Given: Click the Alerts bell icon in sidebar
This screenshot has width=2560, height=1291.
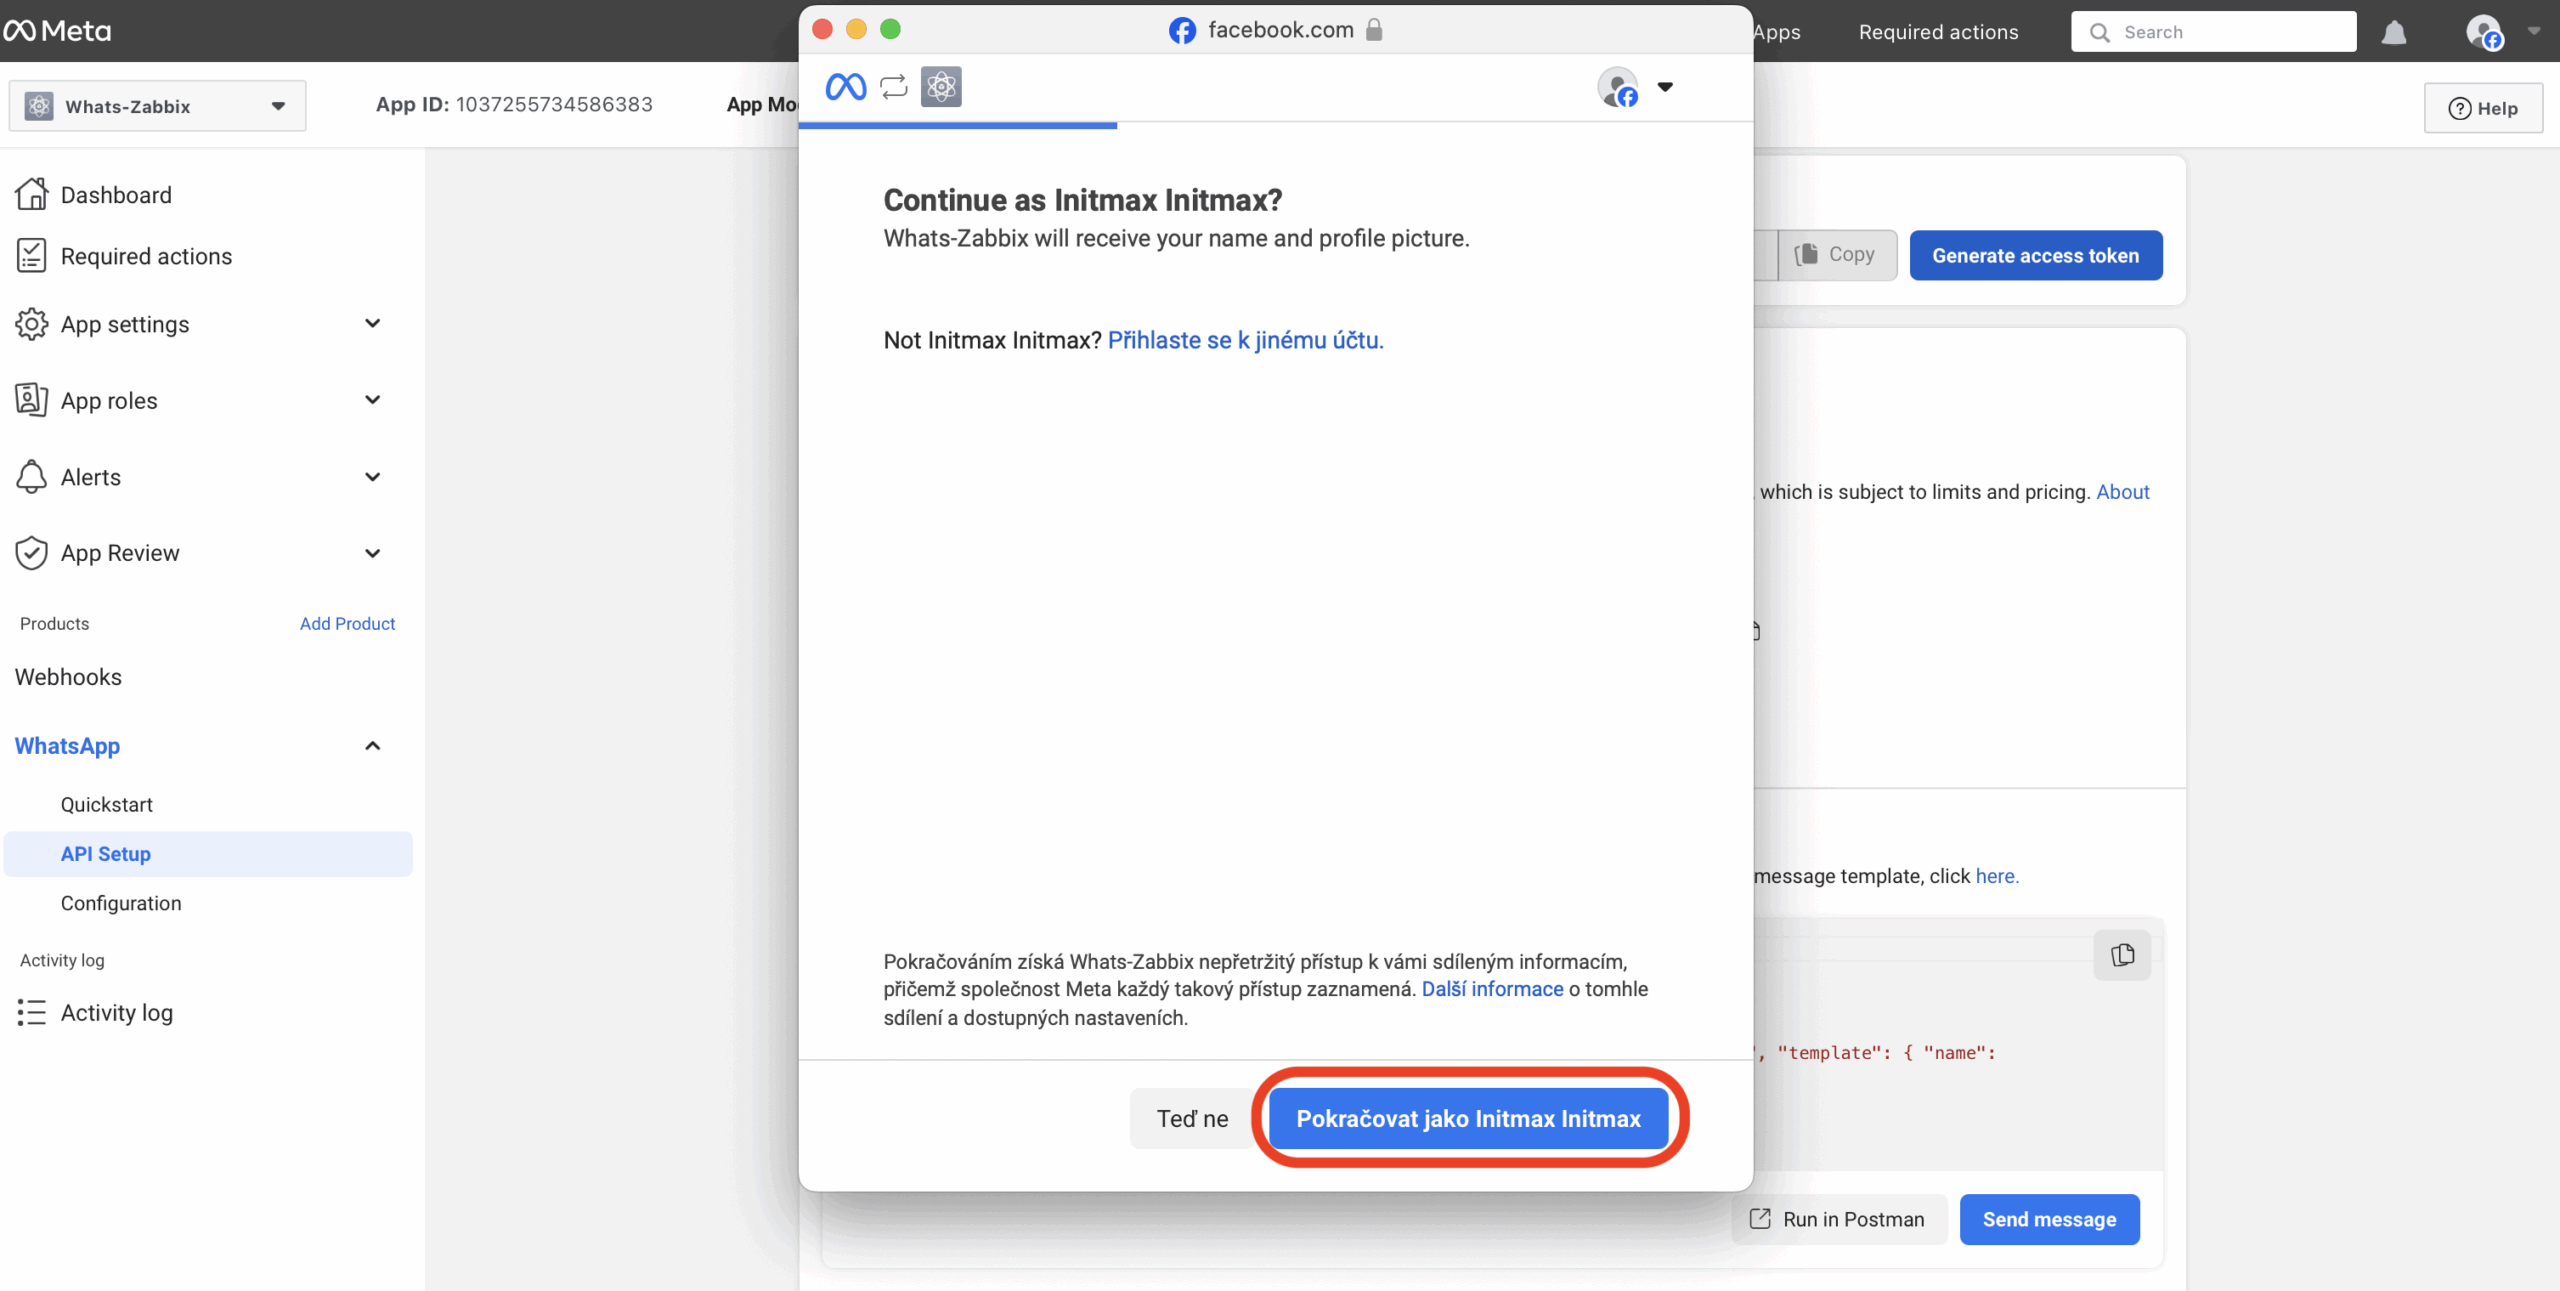Looking at the screenshot, I should point(31,477).
